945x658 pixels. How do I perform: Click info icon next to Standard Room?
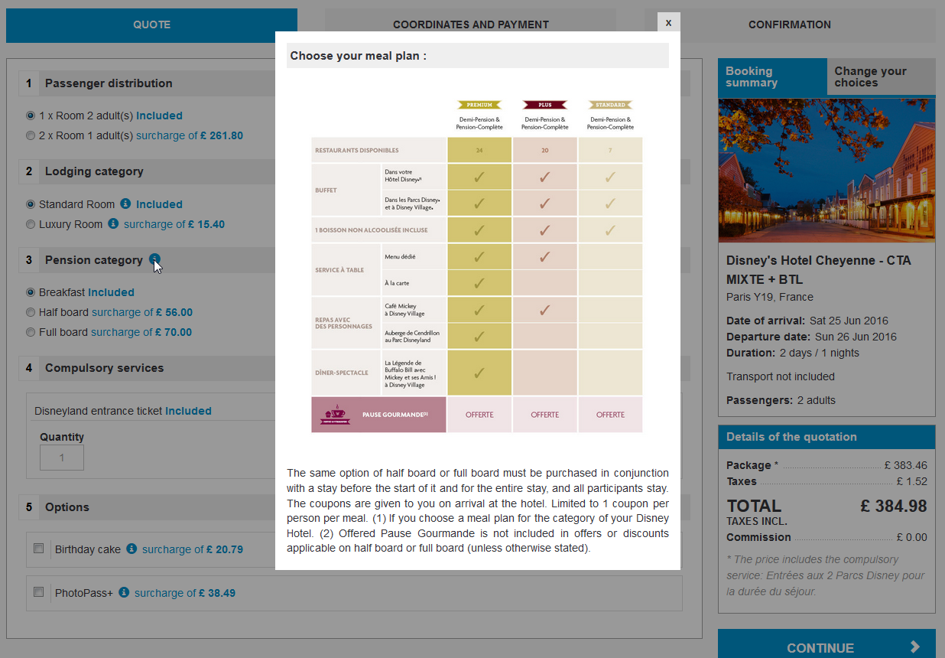pos(127,204)
